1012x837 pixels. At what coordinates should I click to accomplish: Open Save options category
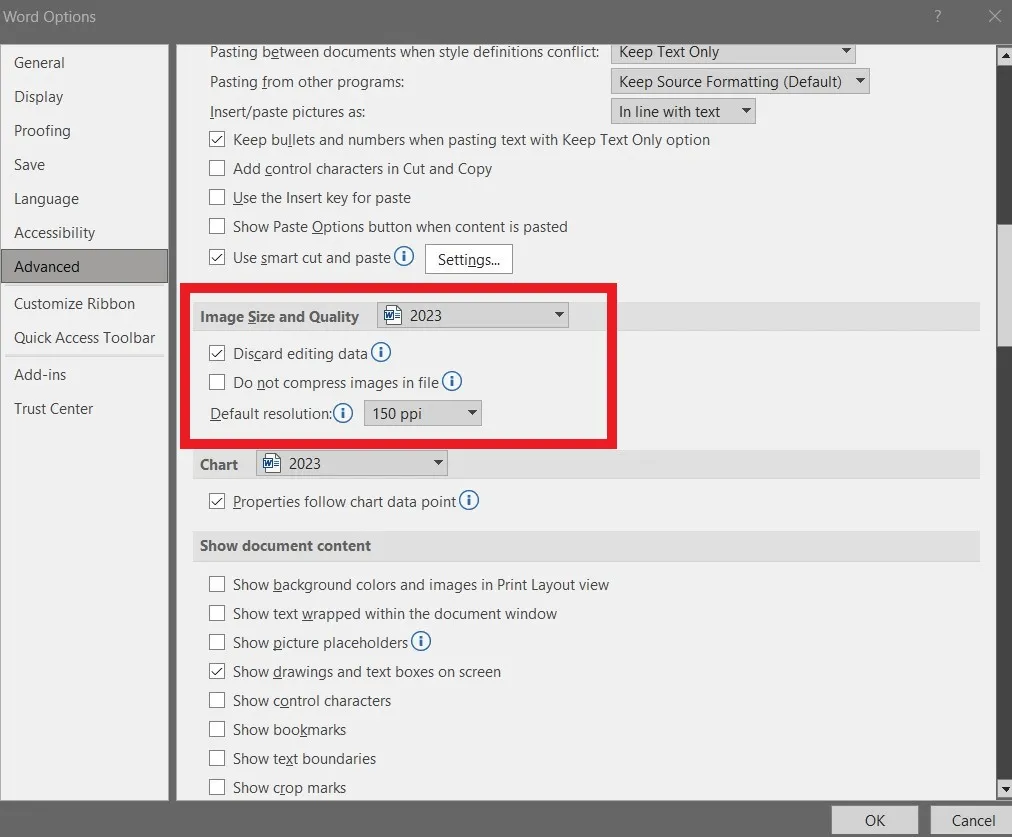[84, 165]
